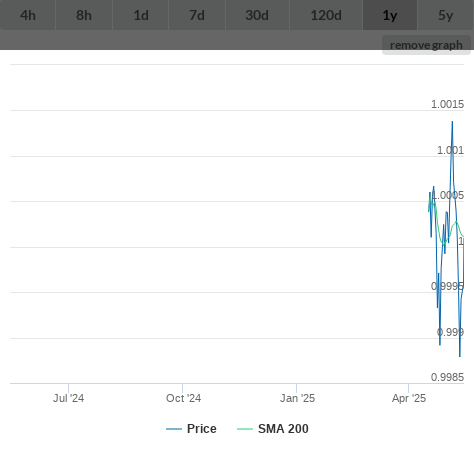
Task: Click the Jul '24 axis tick label
Action: 68,398
